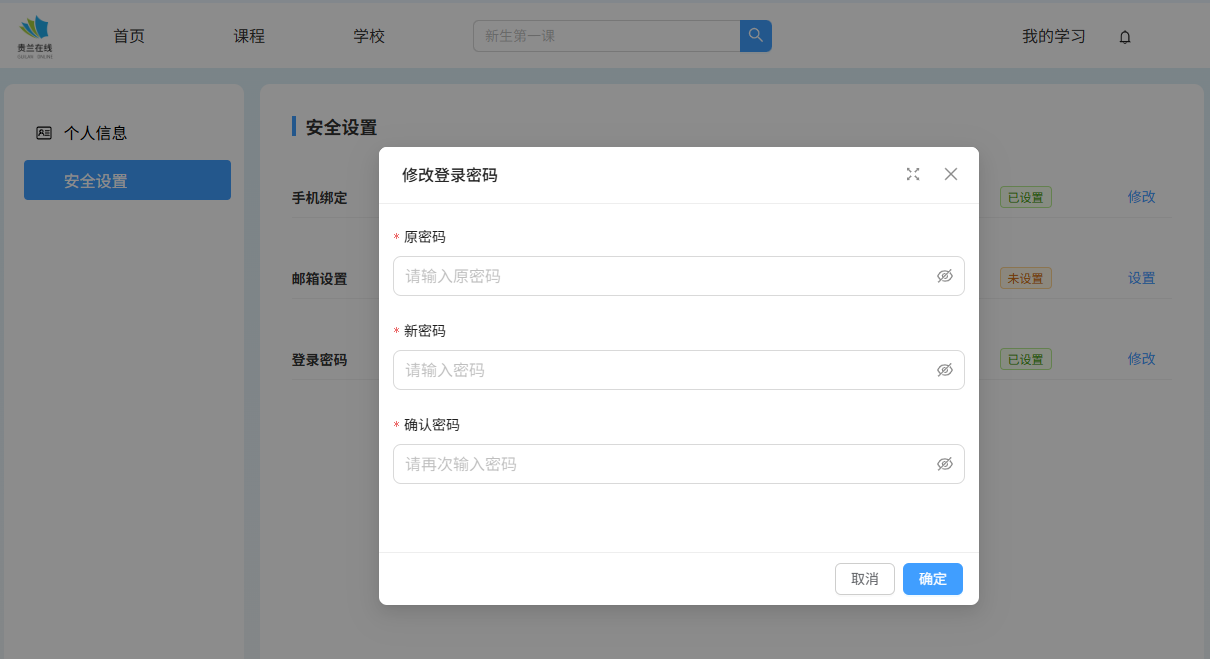The height and width of the screenshot is (659, 1210).
Task: Toggle visibility of the new password field
Action: pos(944,370)
